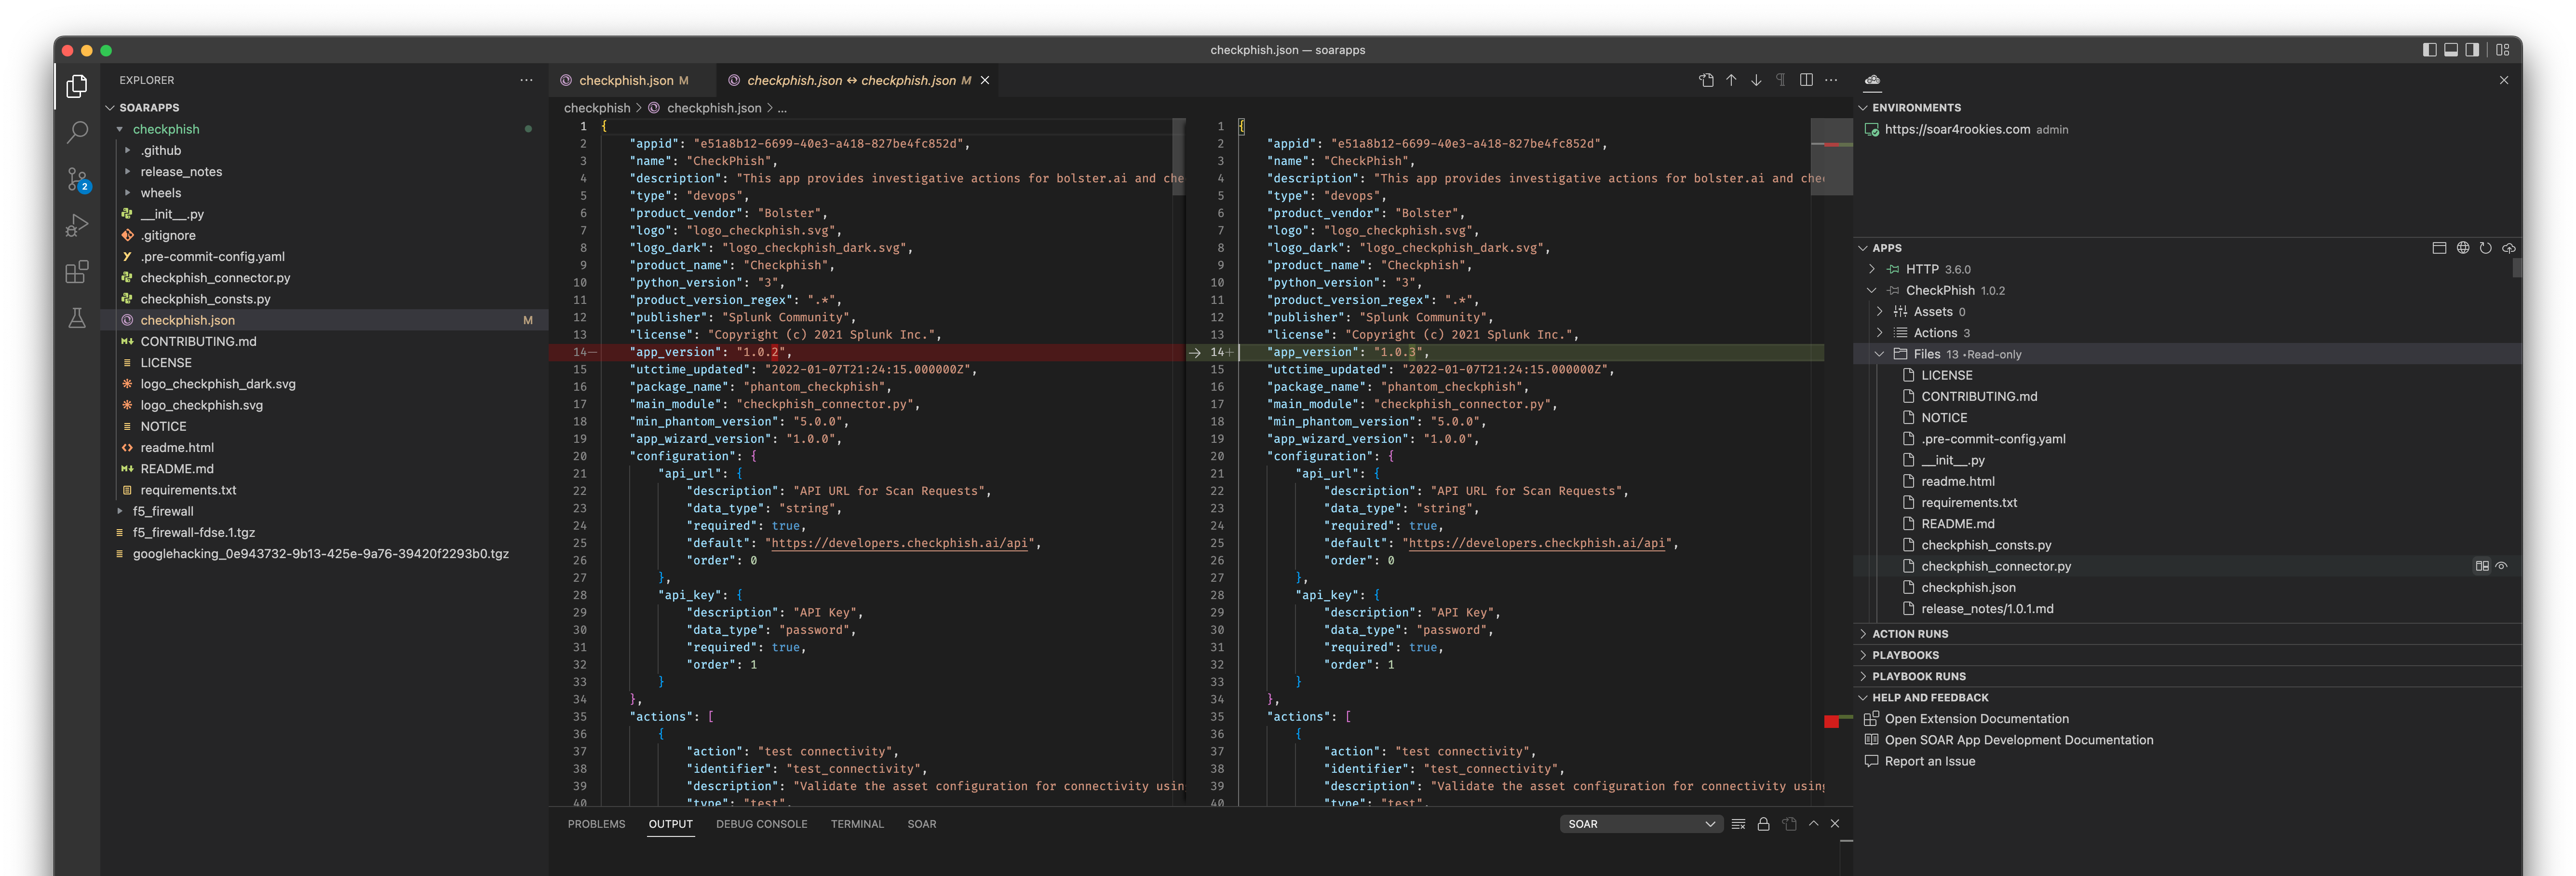Click the cloud upload icon in the APPS header

coord(2509,248)
